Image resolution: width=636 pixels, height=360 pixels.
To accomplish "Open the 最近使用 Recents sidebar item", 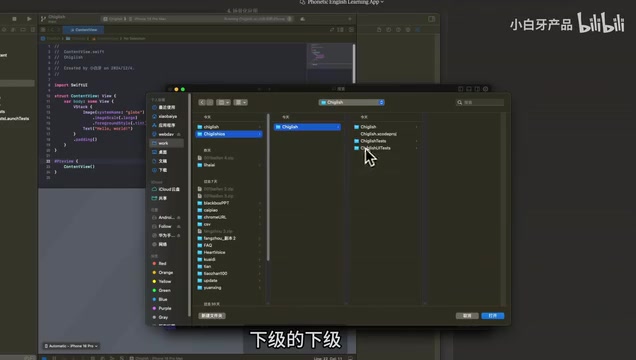I will 166,107.
